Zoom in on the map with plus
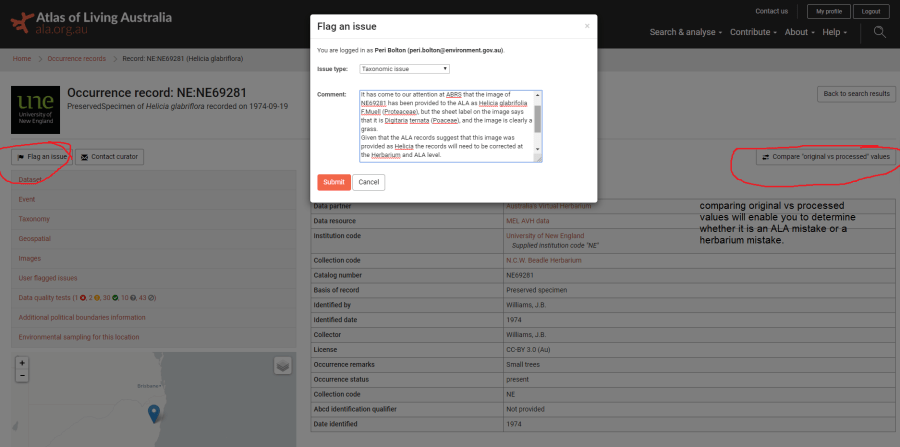The width and height of the screenshot is (900, 447). 23,363
